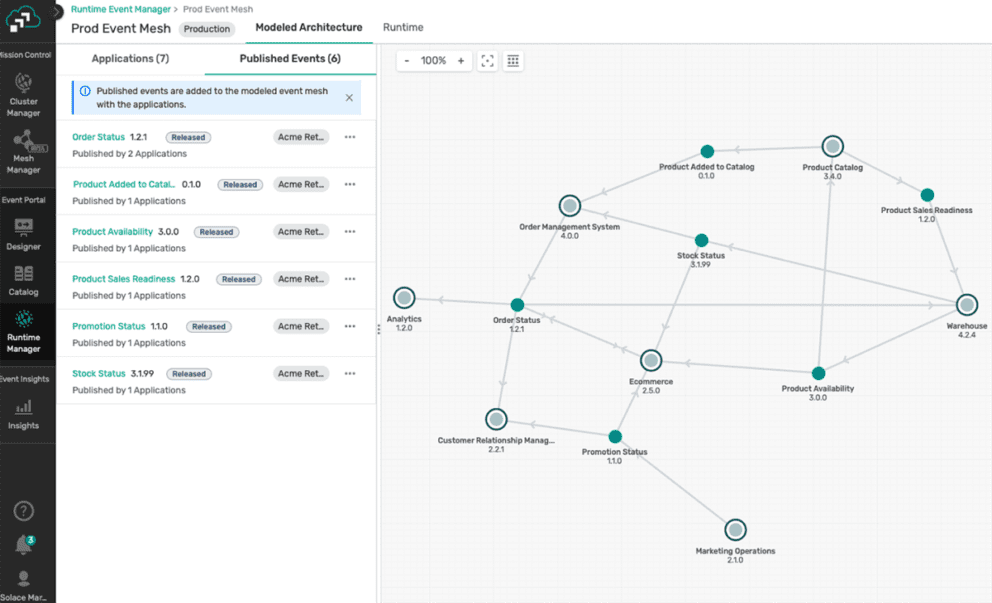Dismiss the published events info banner
The image size is (992, 603).
click(x=349, y=98)
